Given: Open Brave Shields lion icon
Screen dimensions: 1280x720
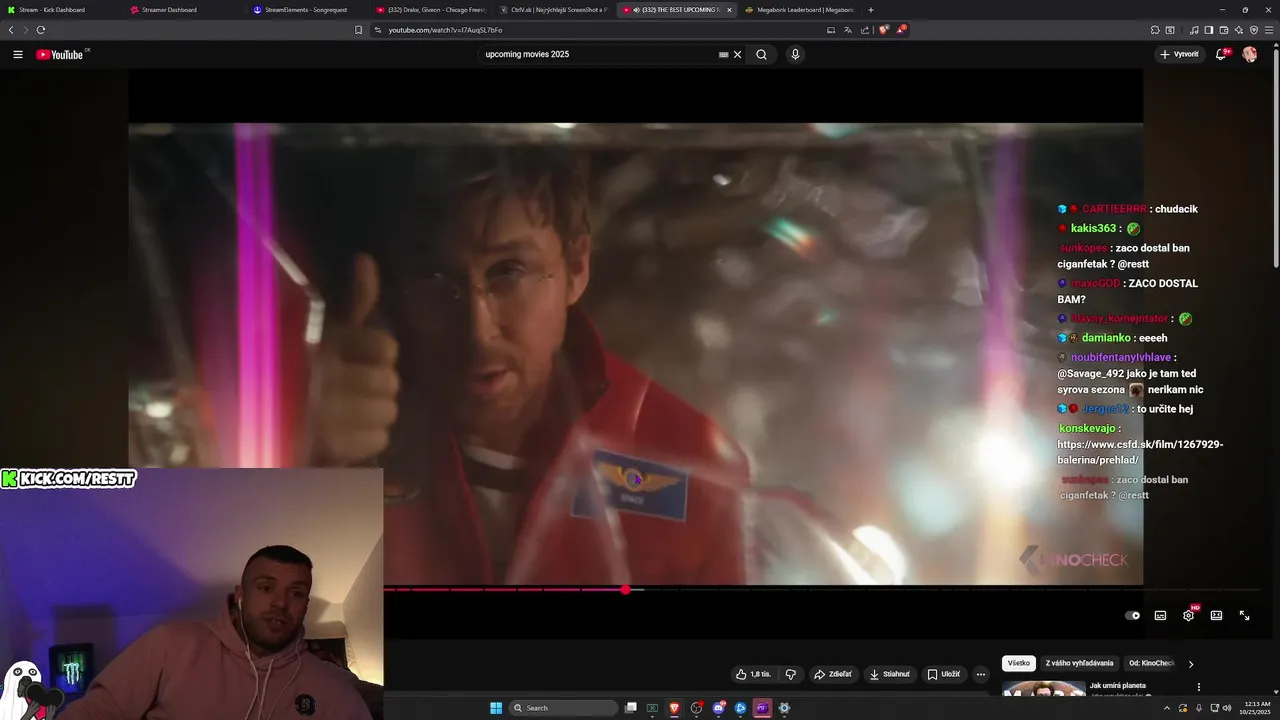Looking at the screenshot, I should pyautogui.click(x=884, y=30).
